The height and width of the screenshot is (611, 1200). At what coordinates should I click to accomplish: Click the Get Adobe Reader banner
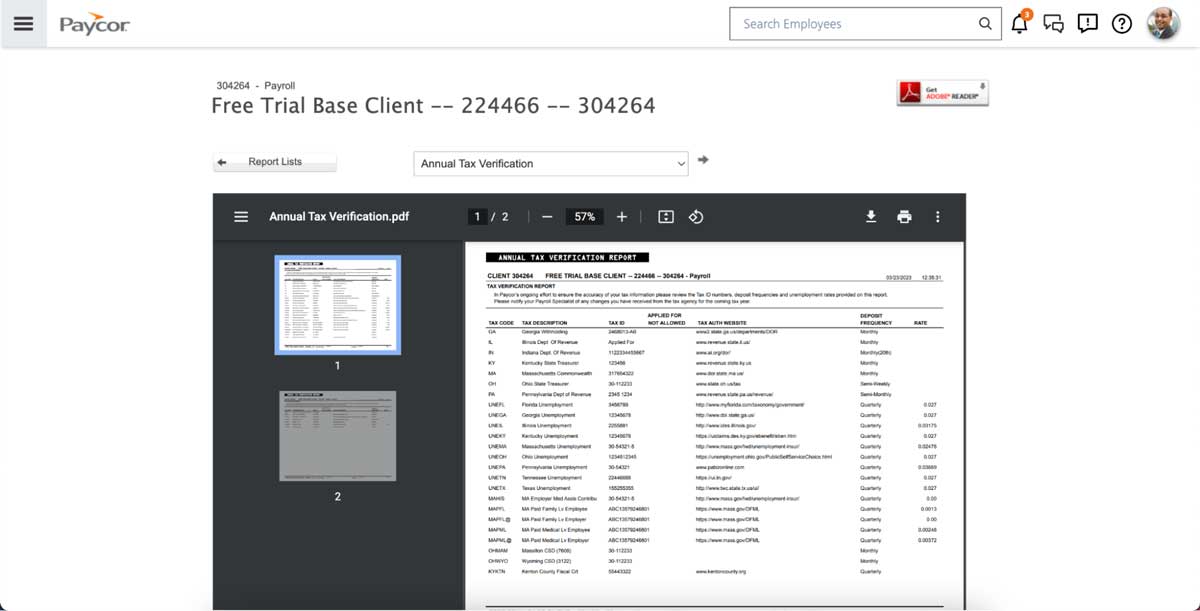pos(941,92)
